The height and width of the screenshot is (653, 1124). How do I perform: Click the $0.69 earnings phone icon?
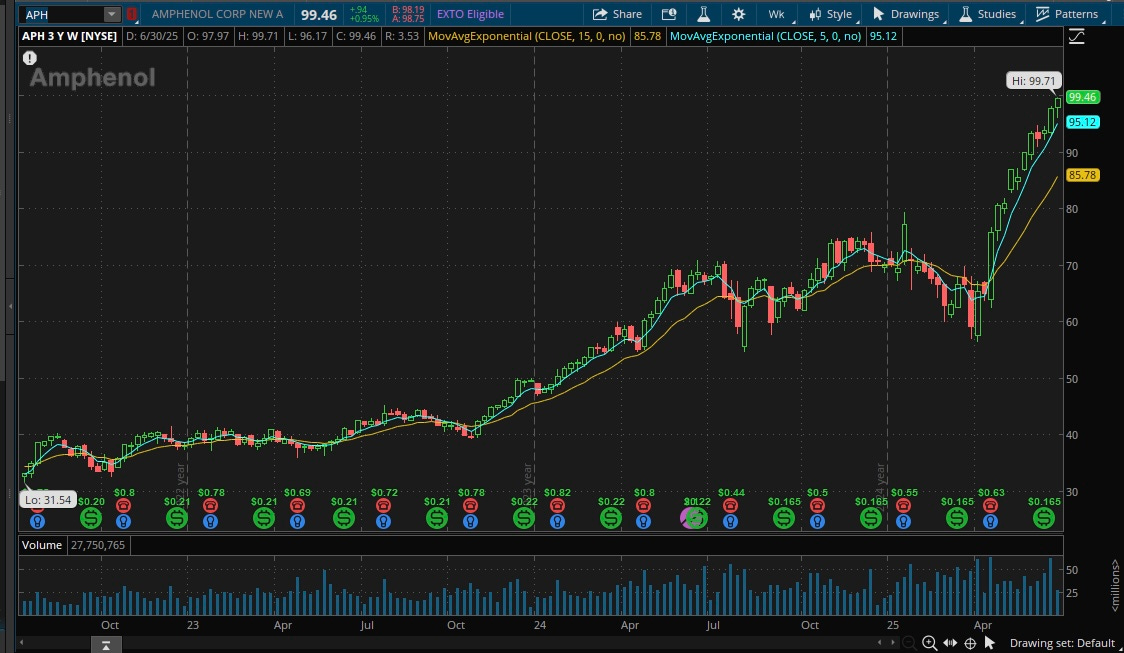click(297, 506)
